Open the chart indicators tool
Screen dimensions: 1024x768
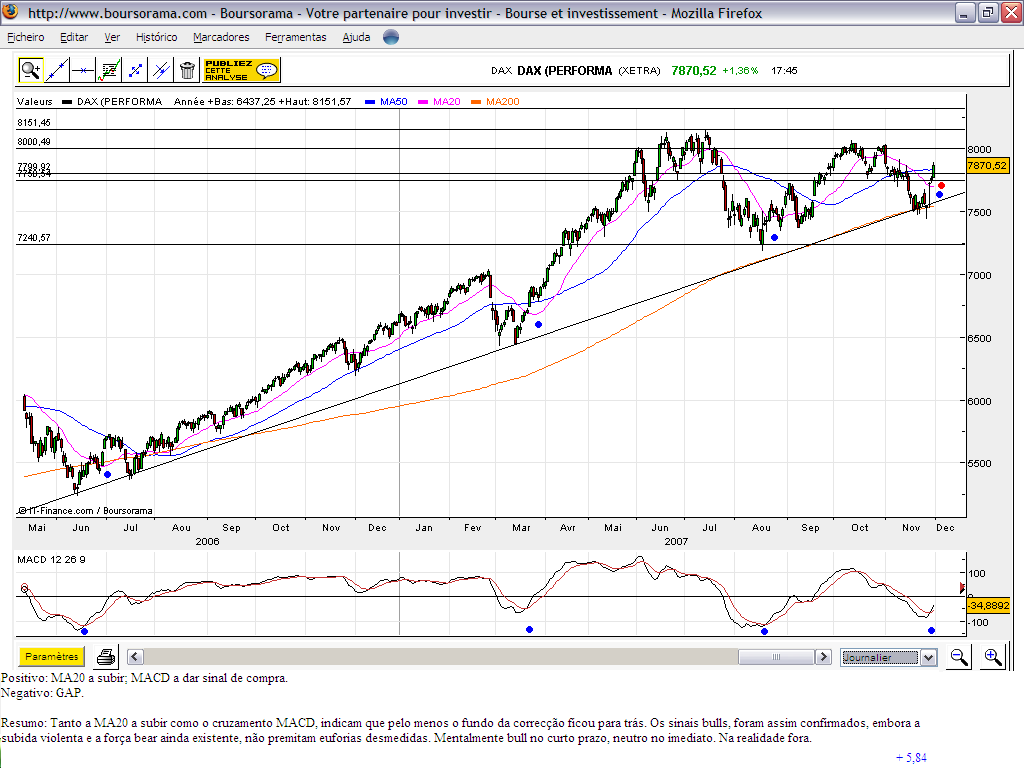pyautogui.click(x=109, y=70)
